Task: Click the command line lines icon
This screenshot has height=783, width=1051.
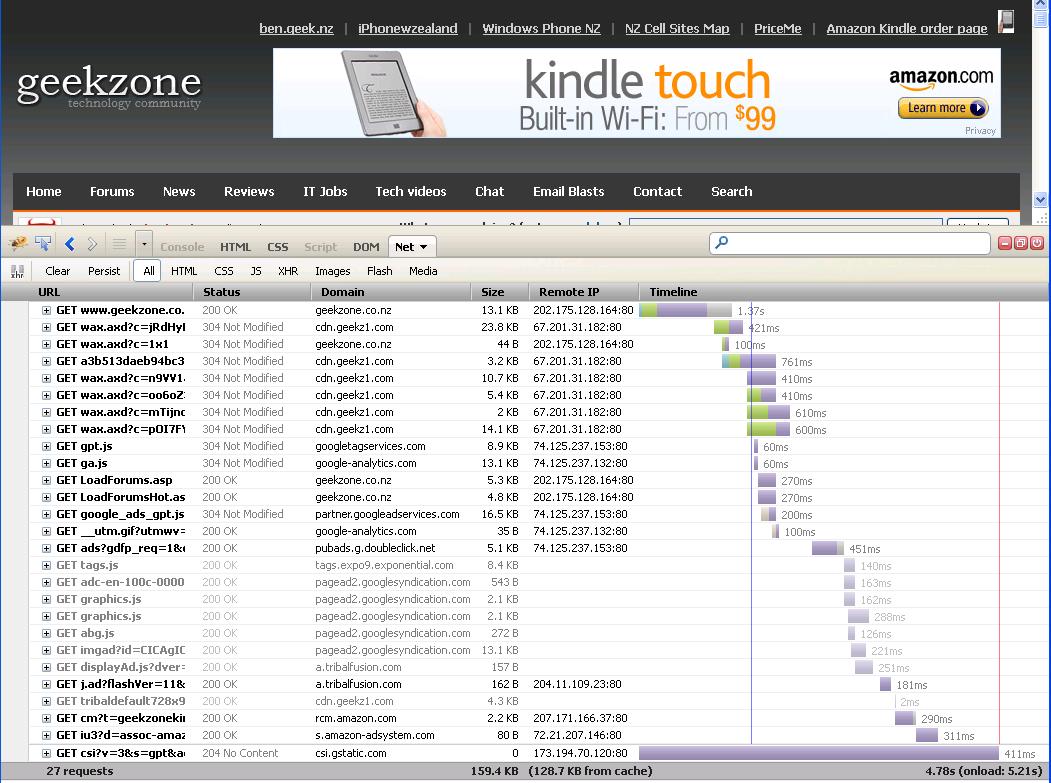Action: pos(119,244)
